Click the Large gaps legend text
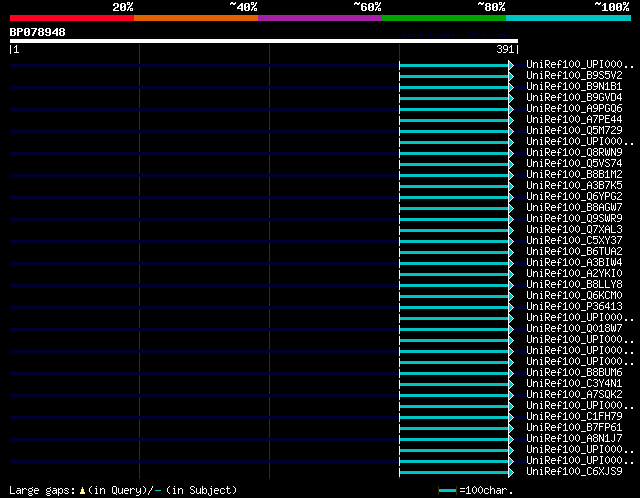 click(x=42, y=491)
